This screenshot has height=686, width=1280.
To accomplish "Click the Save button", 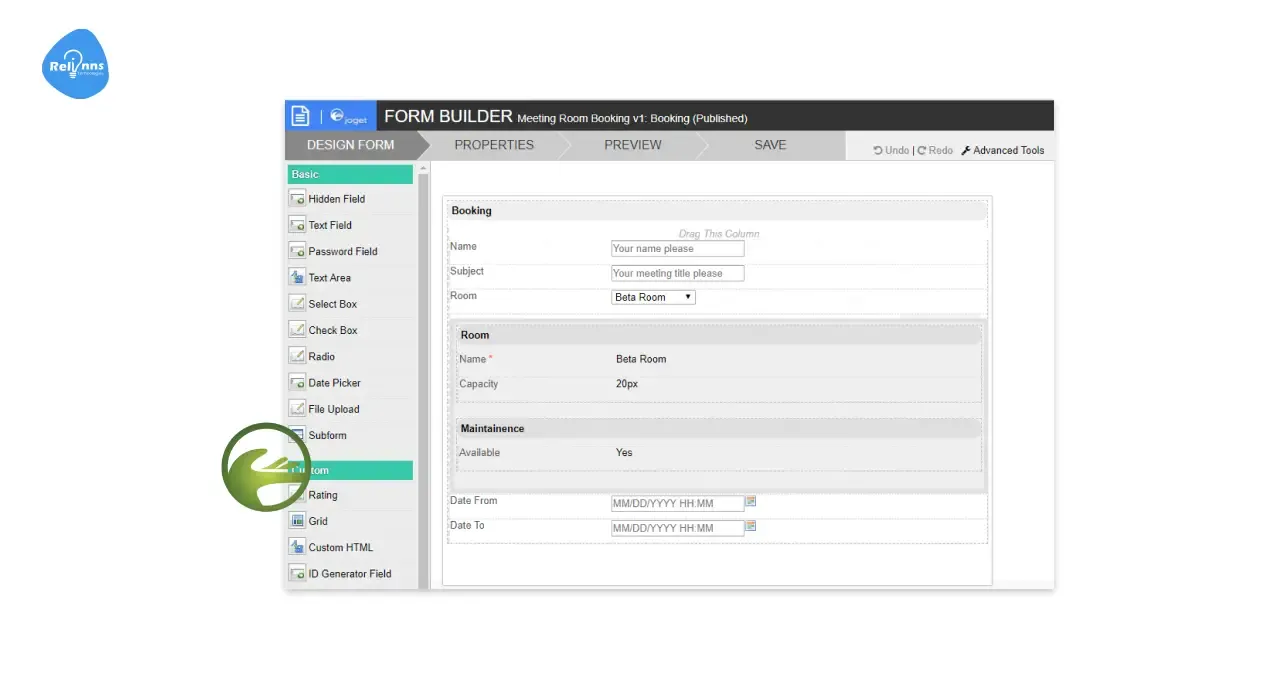I will (769, 145).
